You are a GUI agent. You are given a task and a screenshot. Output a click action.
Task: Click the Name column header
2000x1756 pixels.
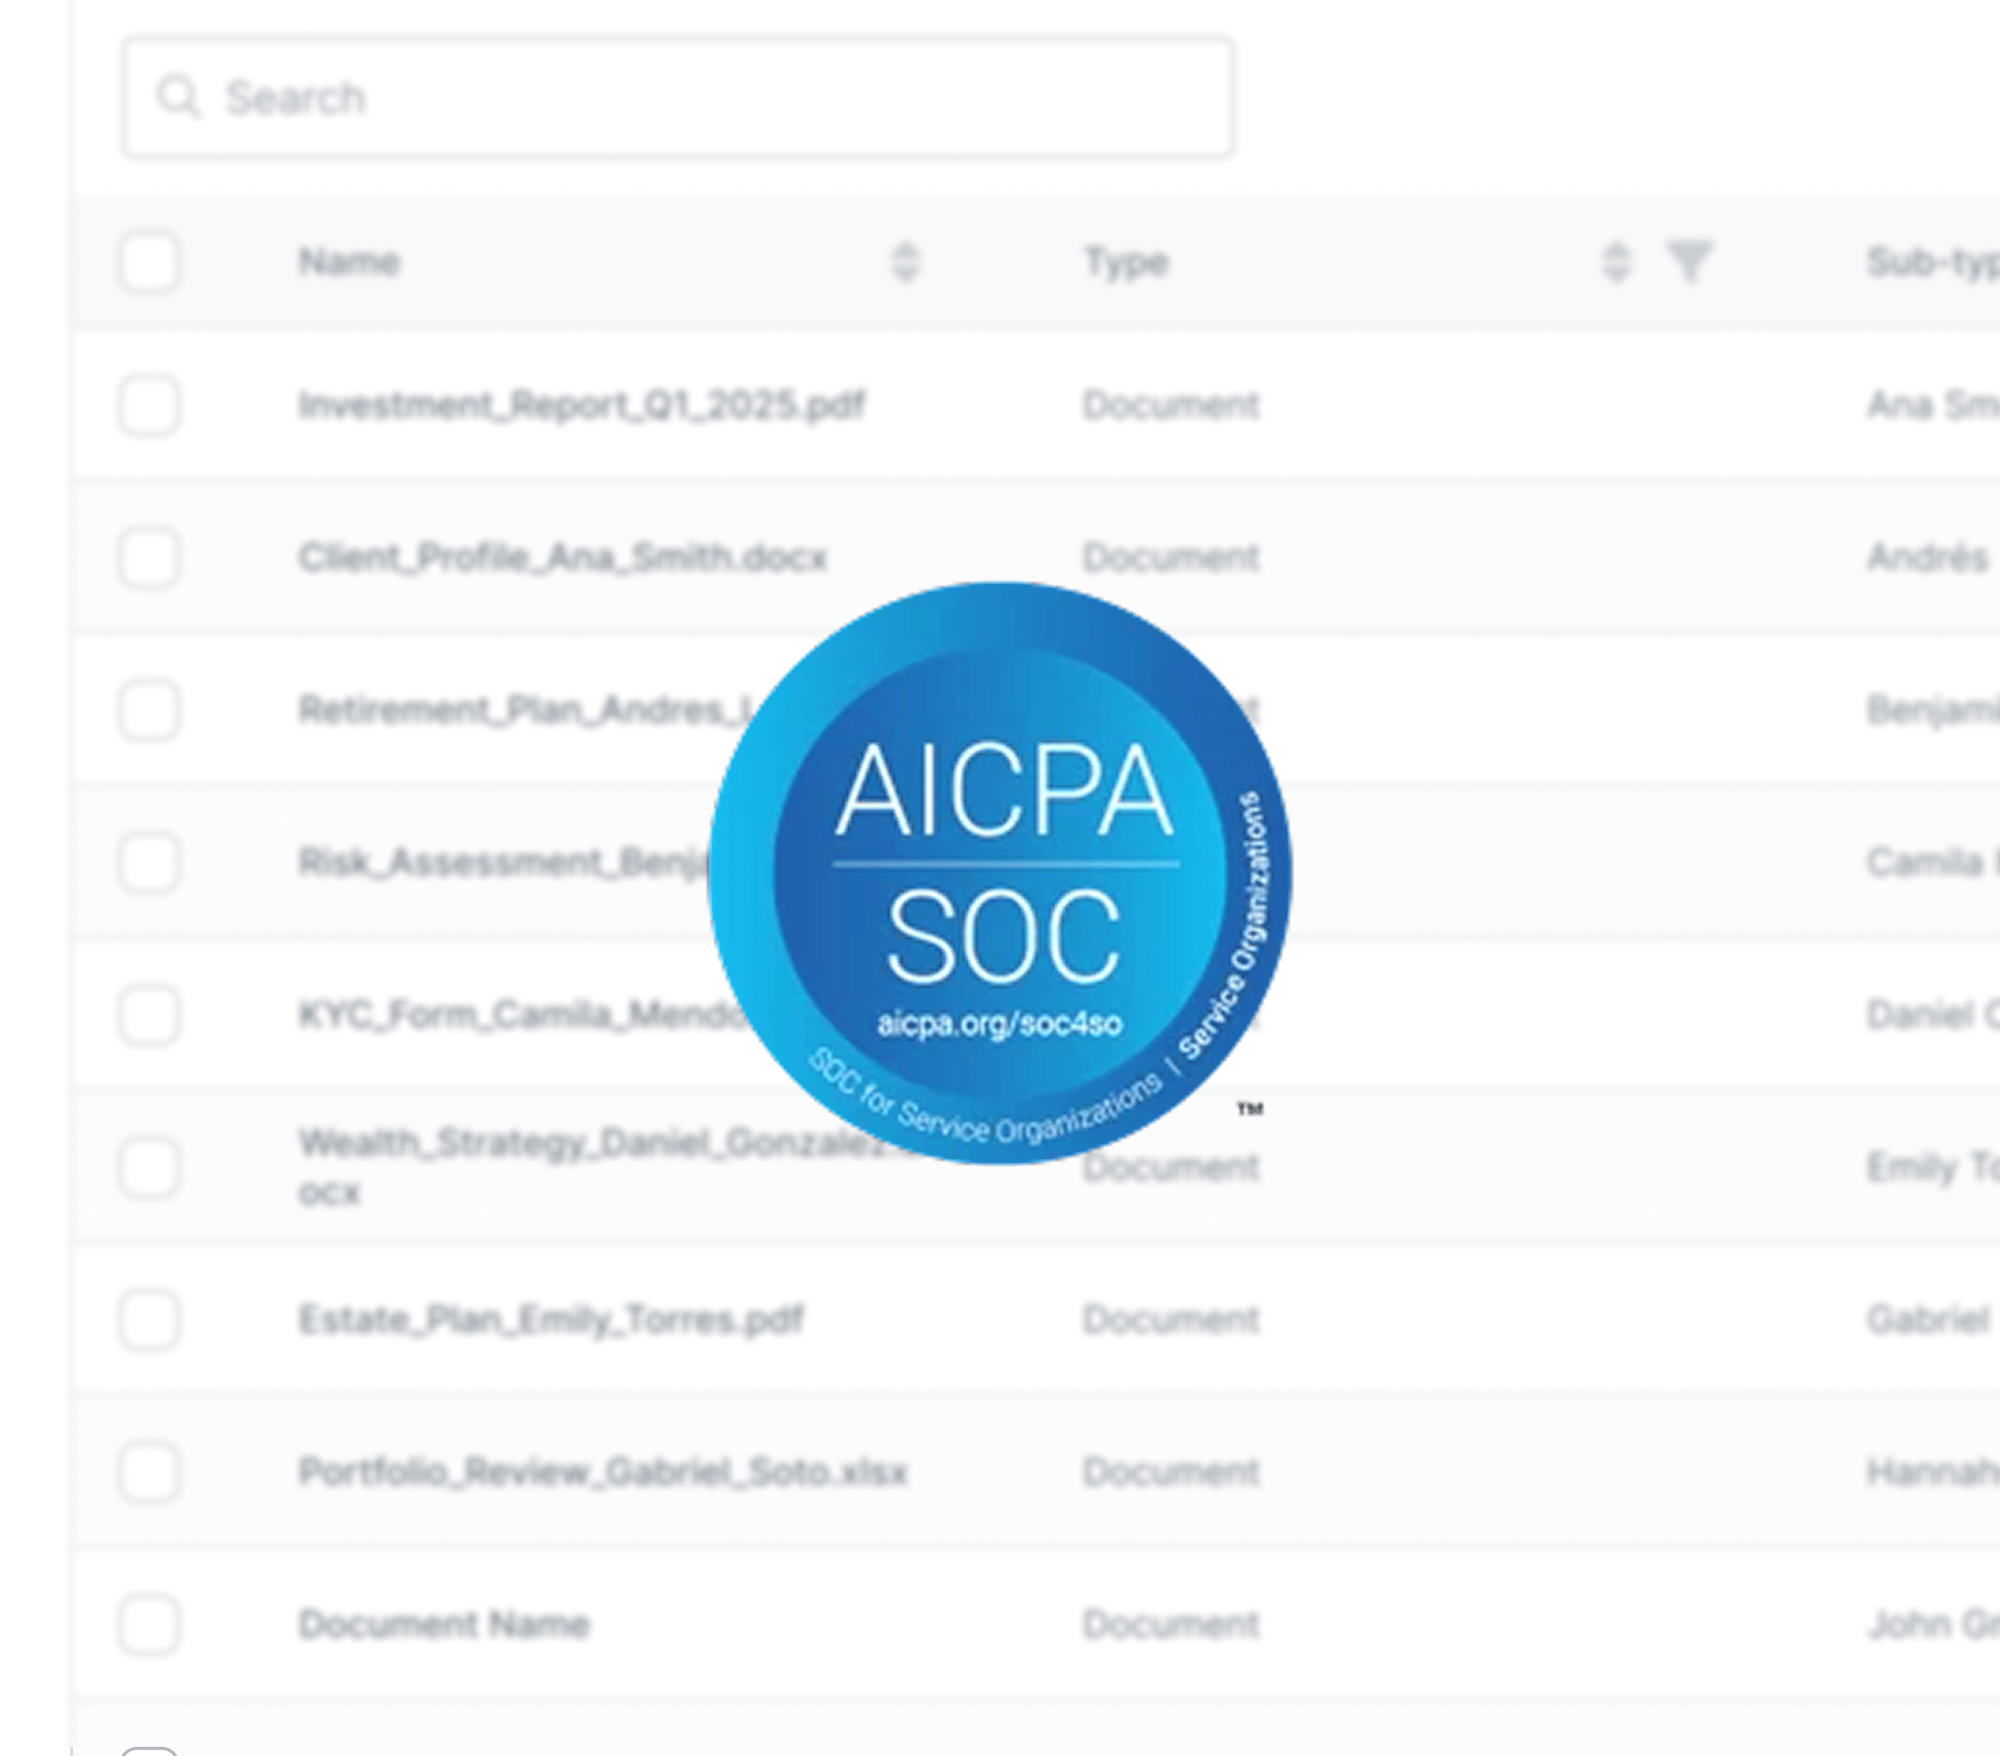click(x=349, y=262)
